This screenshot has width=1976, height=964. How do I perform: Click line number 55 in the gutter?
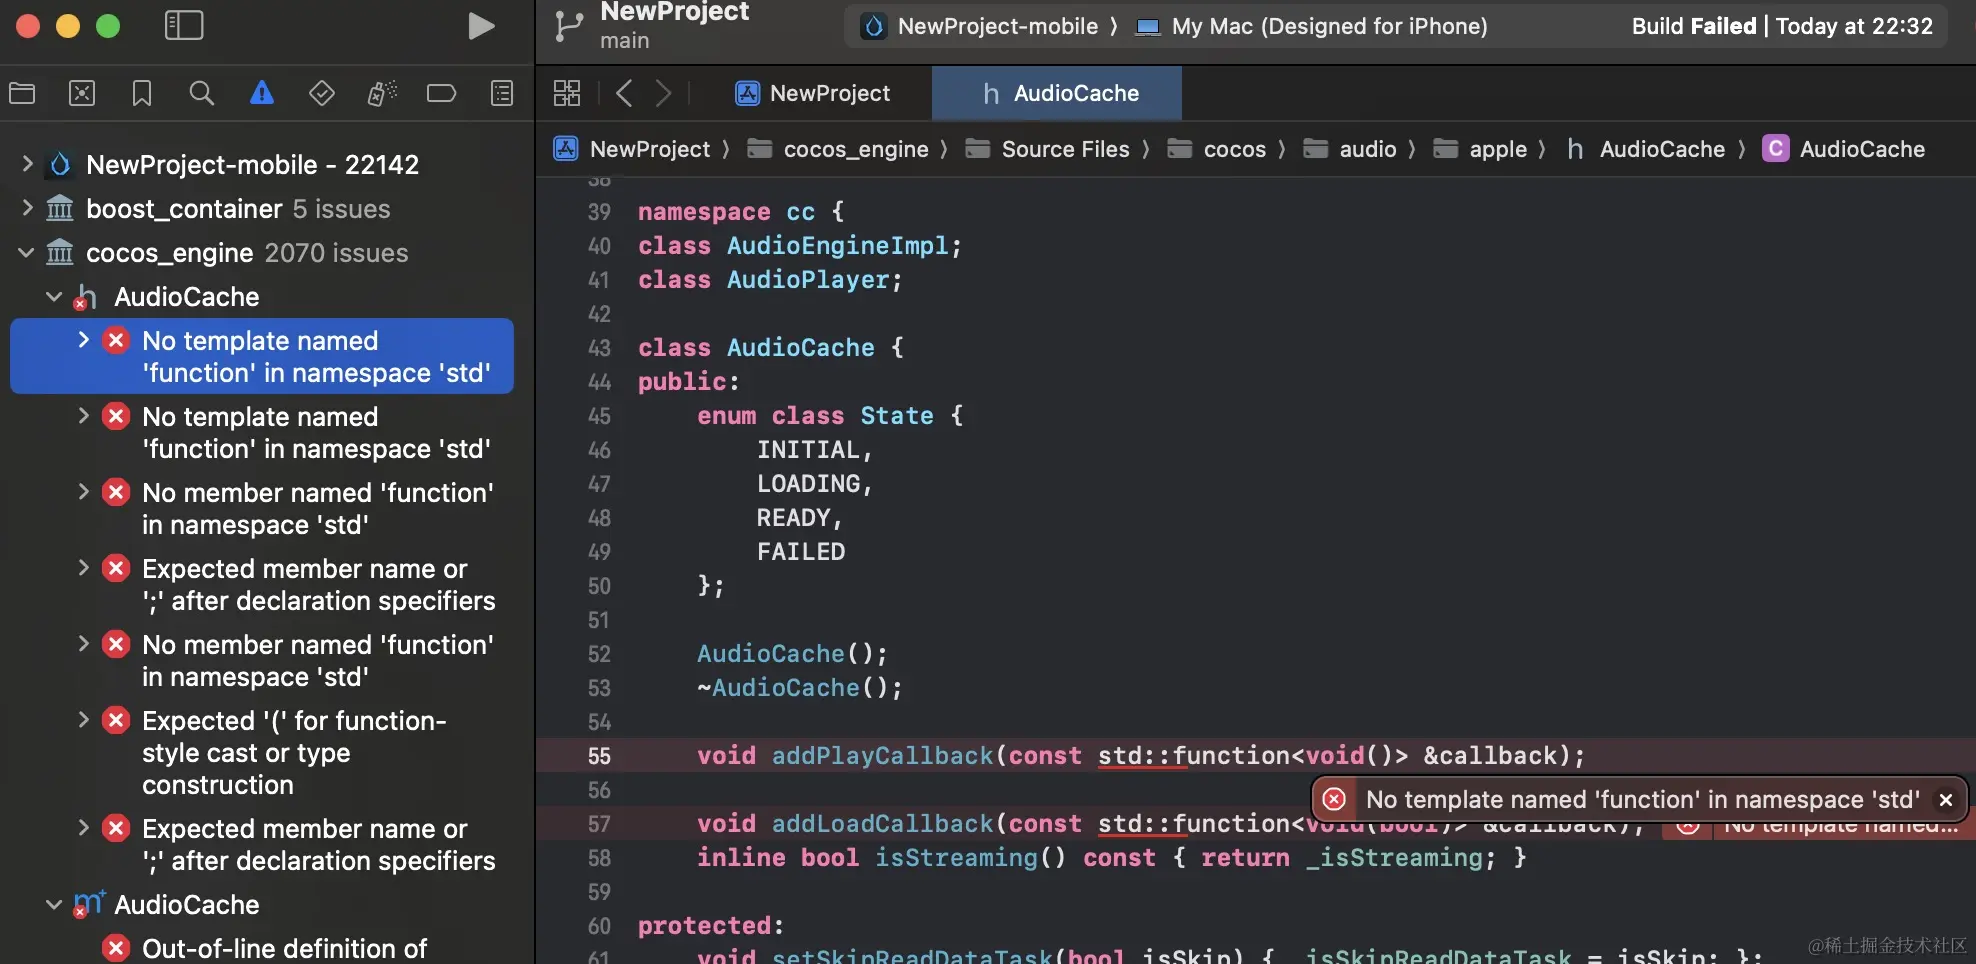(599, 756)
